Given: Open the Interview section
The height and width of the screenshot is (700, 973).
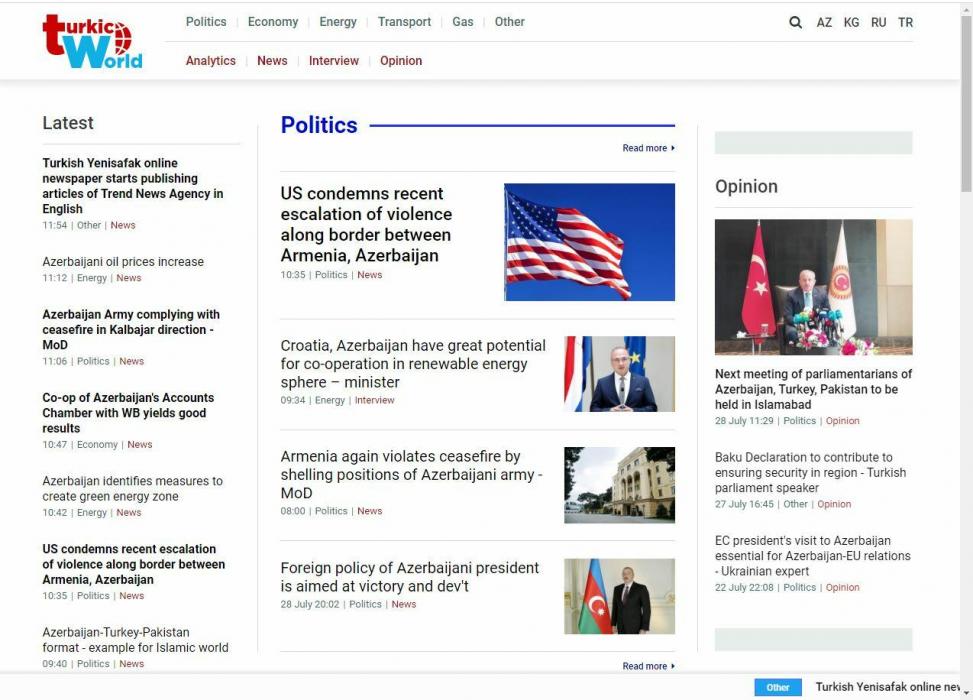Looking at the screenshot, I should [333, 61].
